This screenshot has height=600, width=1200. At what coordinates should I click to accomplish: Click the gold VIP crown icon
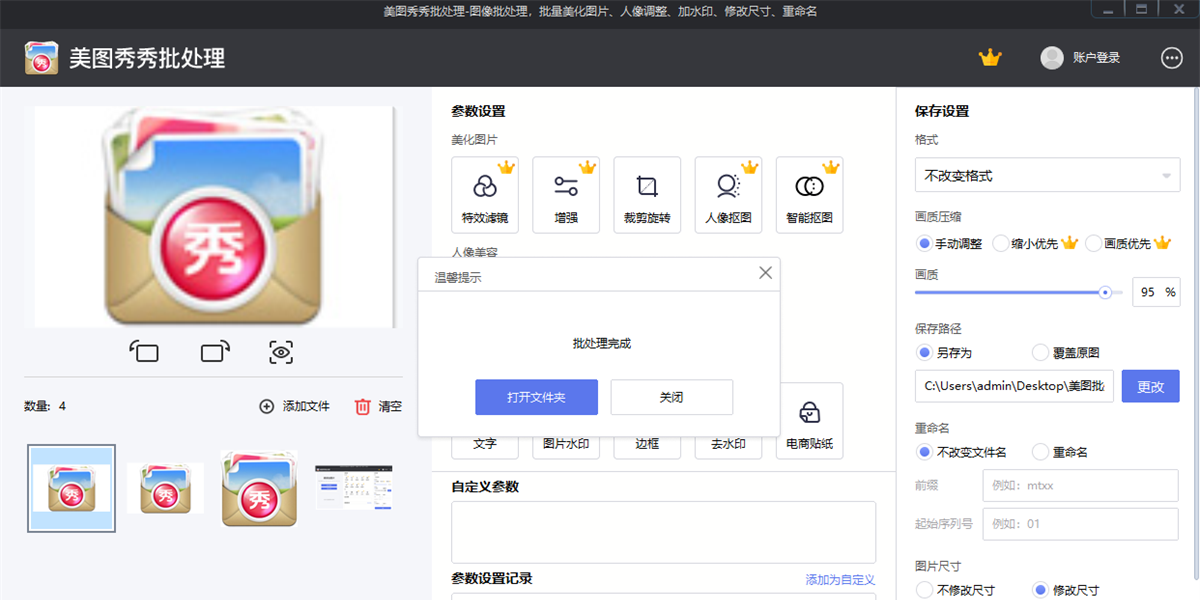(x=990, y=58)
